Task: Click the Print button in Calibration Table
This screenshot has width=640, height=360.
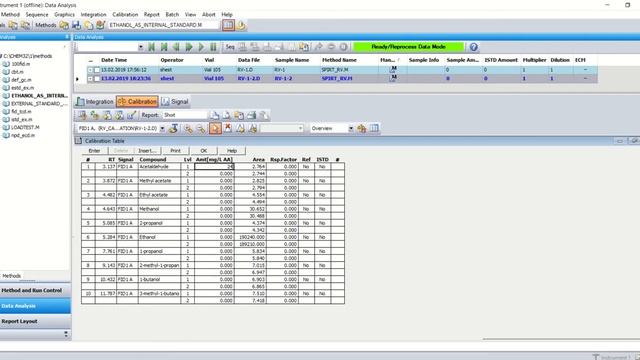Action: tap(176, 151)
